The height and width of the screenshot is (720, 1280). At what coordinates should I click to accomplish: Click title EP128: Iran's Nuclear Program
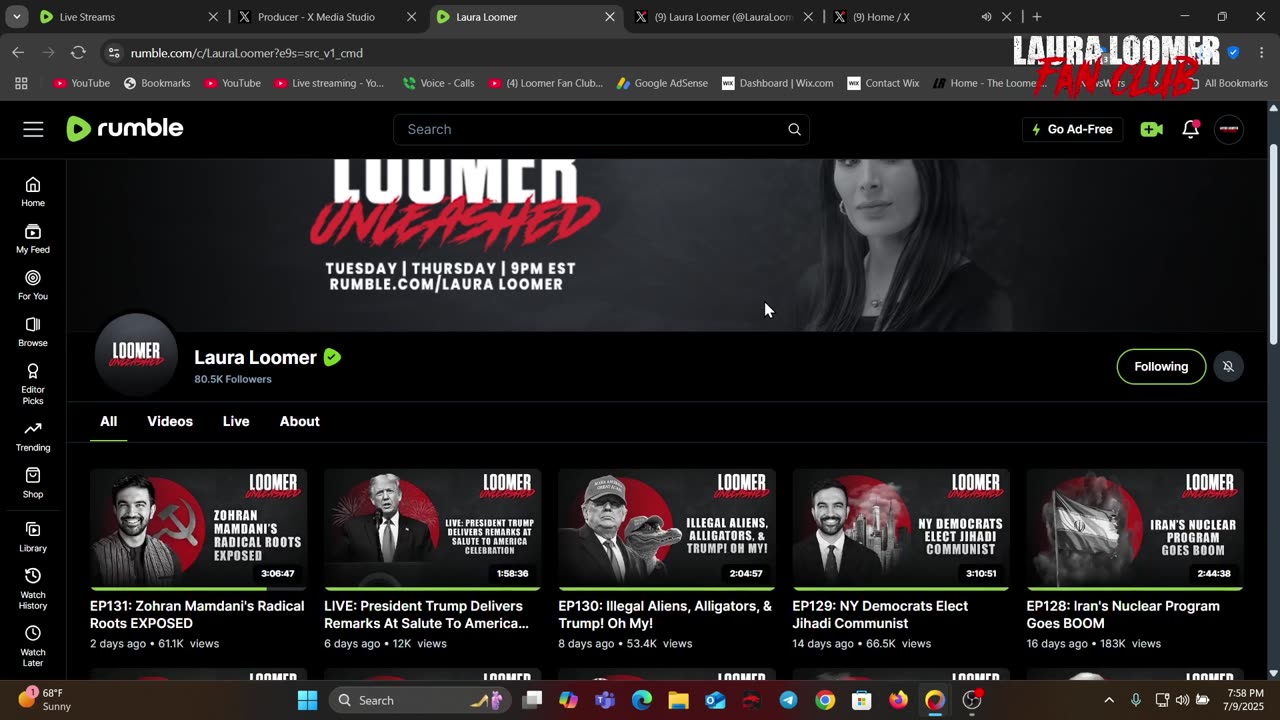coord(1123,614)
